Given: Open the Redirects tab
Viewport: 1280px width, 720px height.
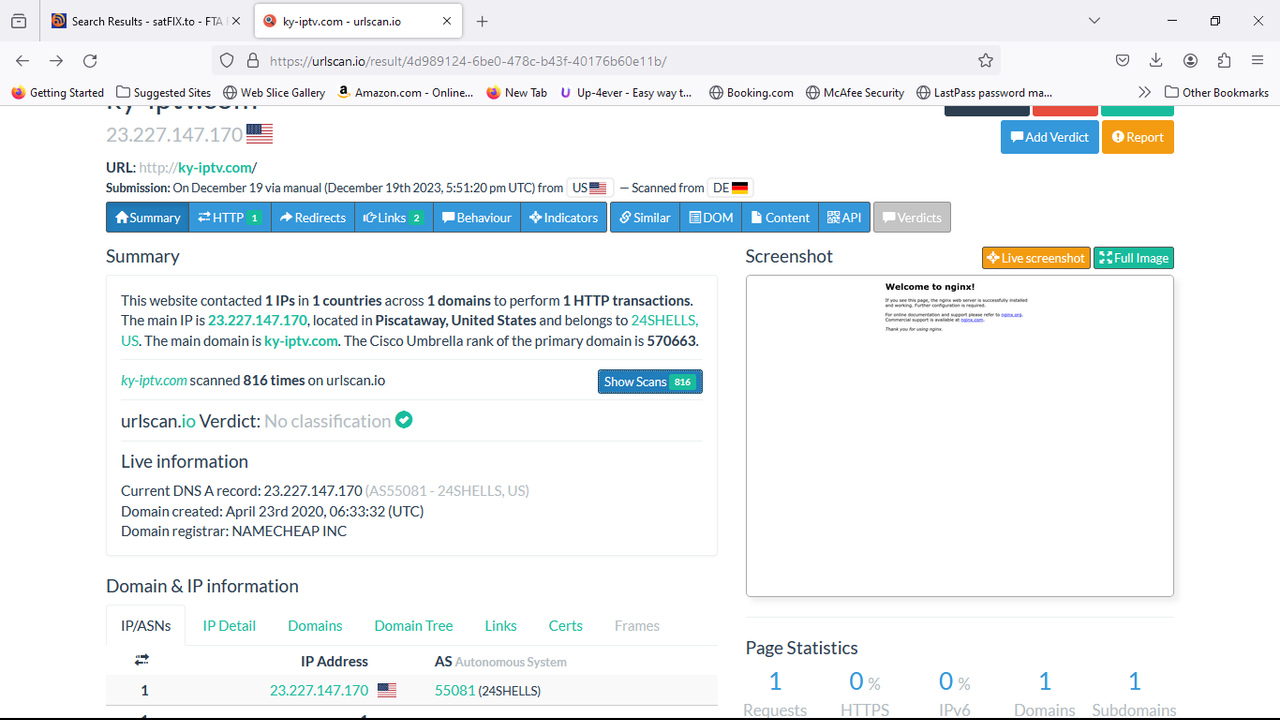Looking at the screenshot, I should (x=312, y=217).
